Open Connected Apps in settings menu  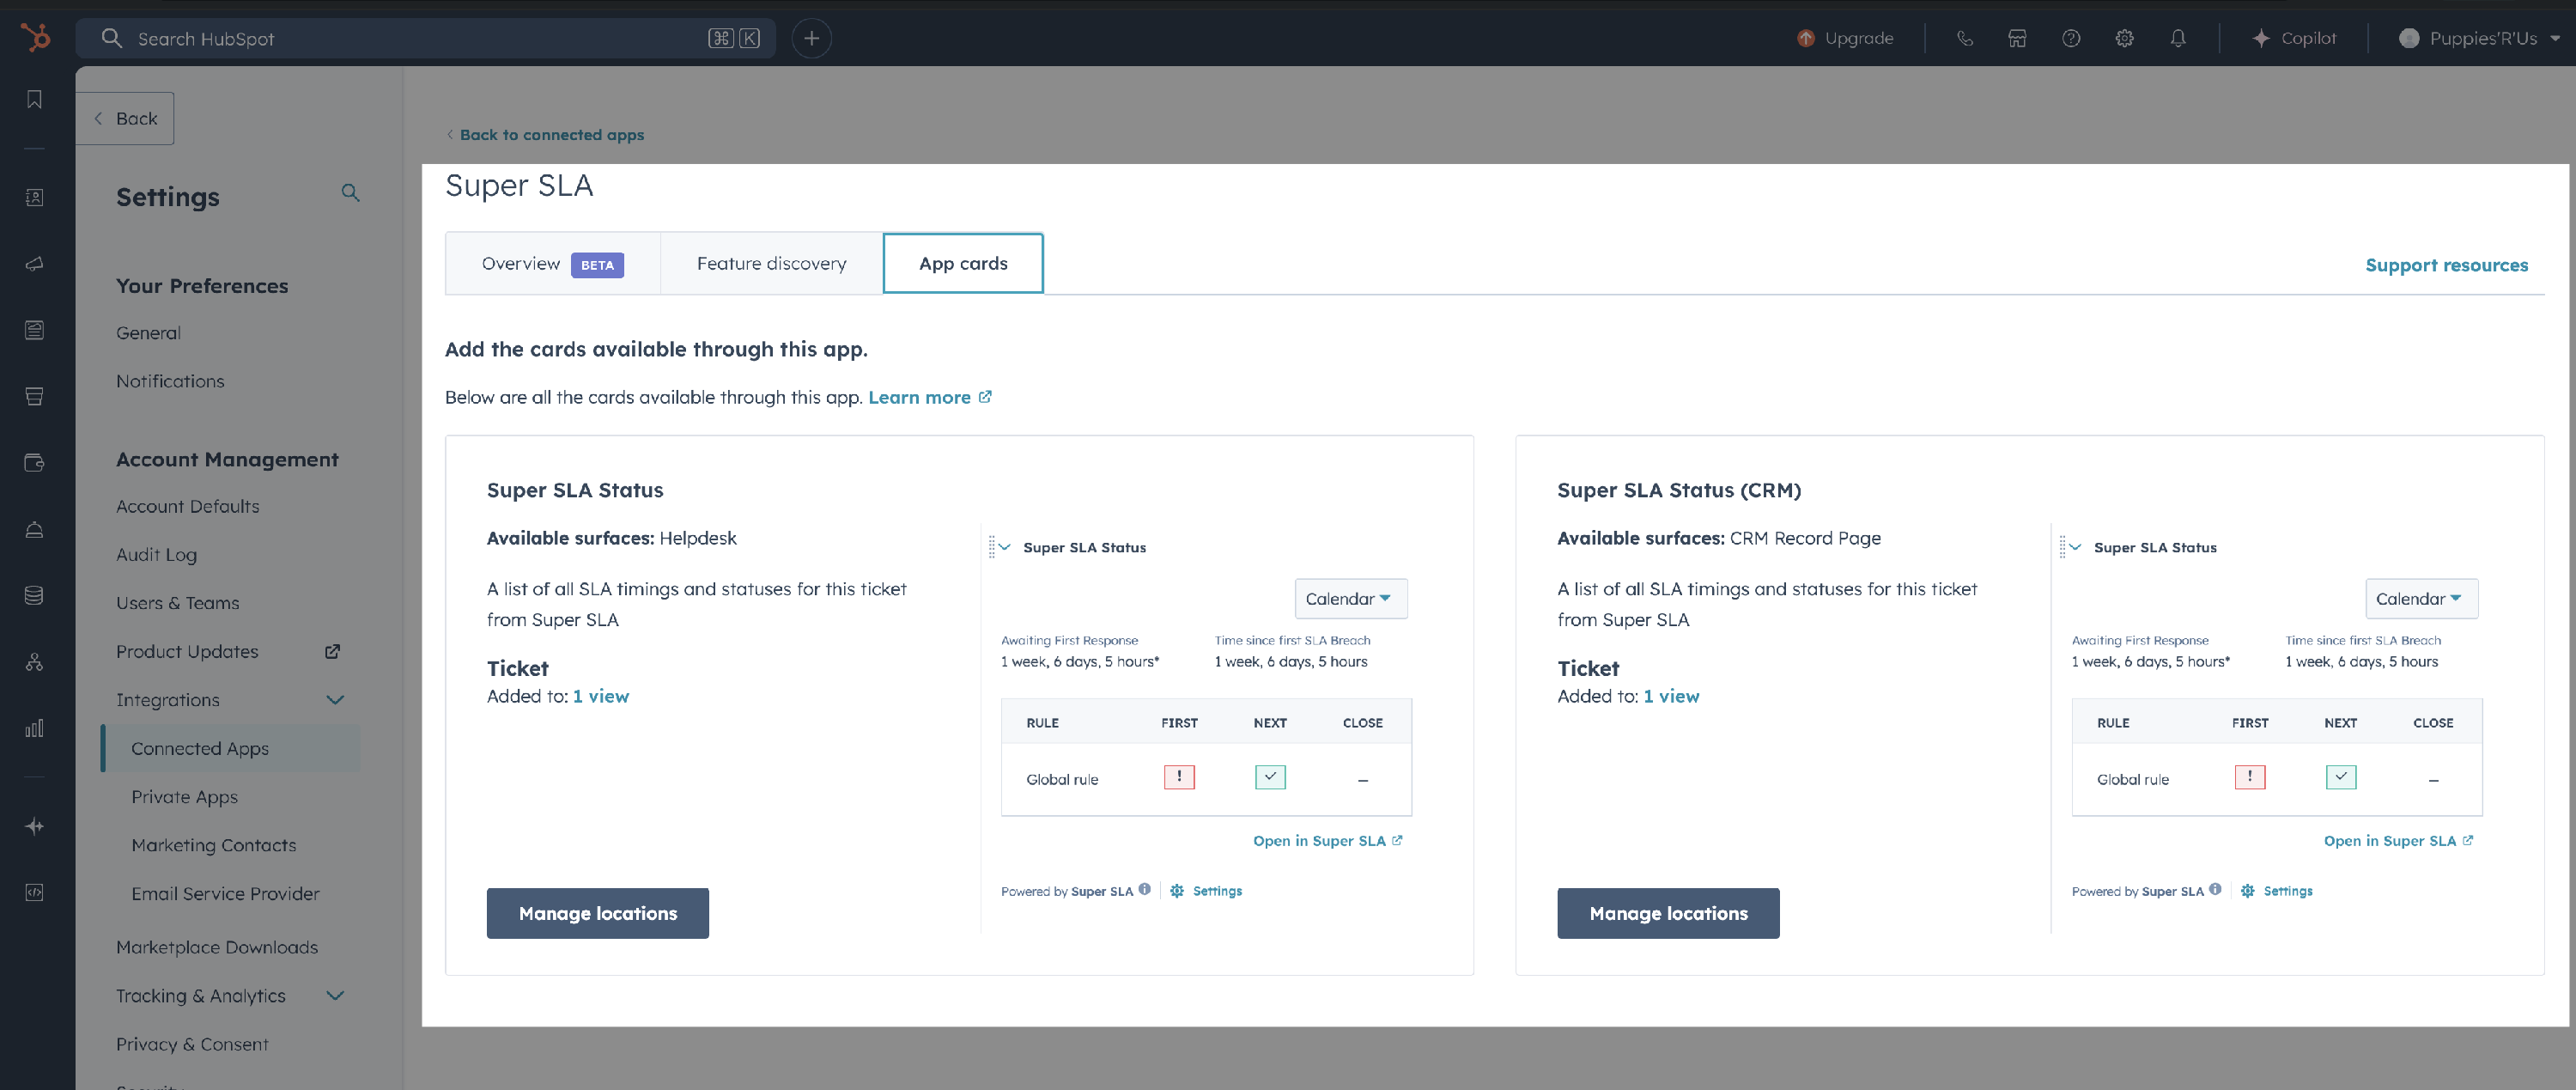[x=231, y=748]
